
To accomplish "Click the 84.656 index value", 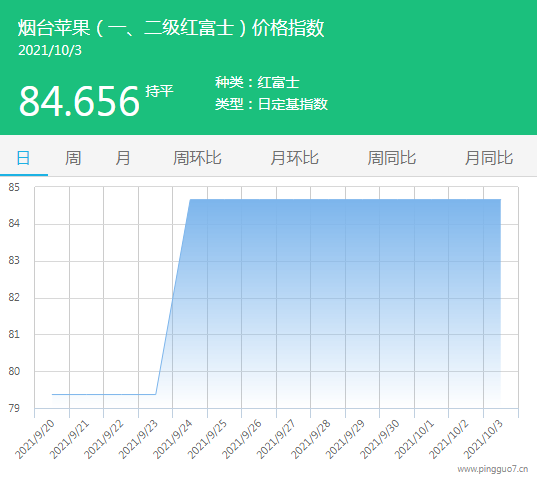I will [79, 101].
